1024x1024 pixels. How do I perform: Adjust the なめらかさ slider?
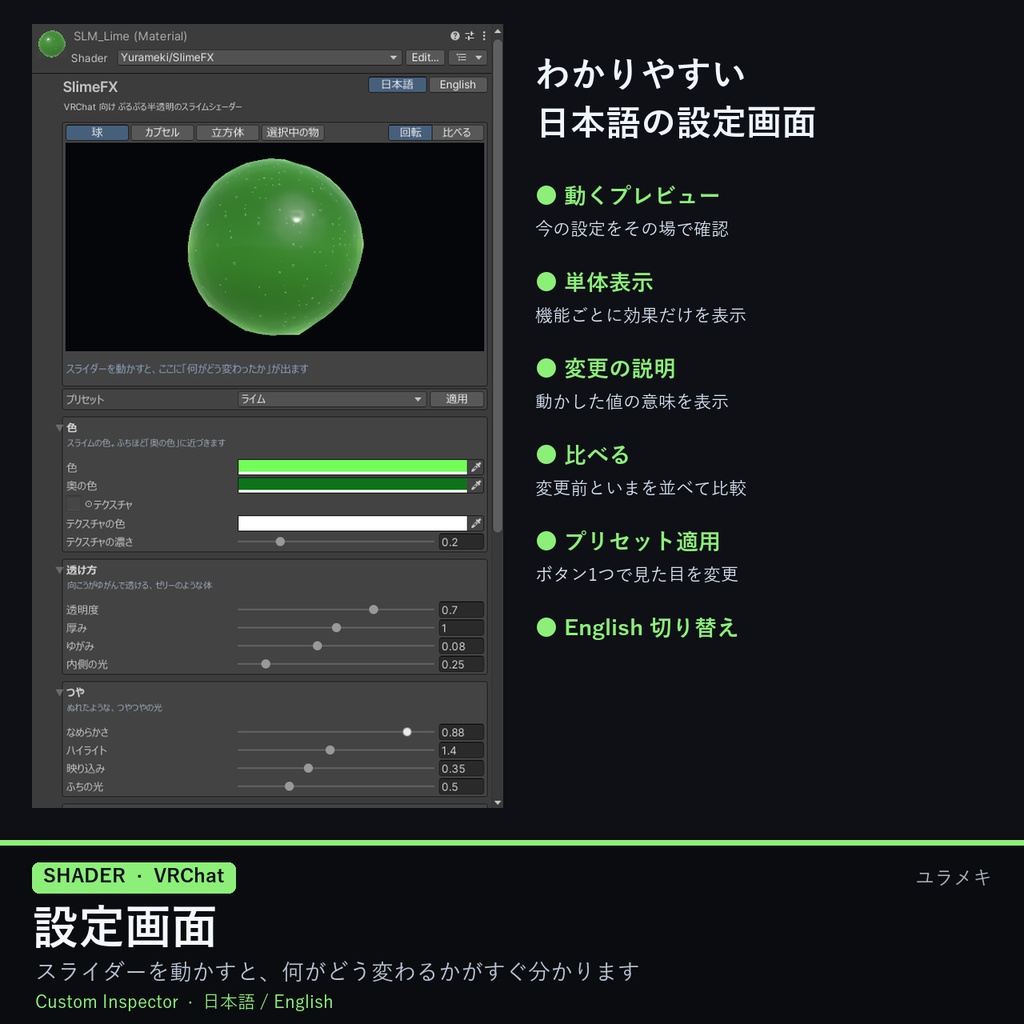(336, 732)
